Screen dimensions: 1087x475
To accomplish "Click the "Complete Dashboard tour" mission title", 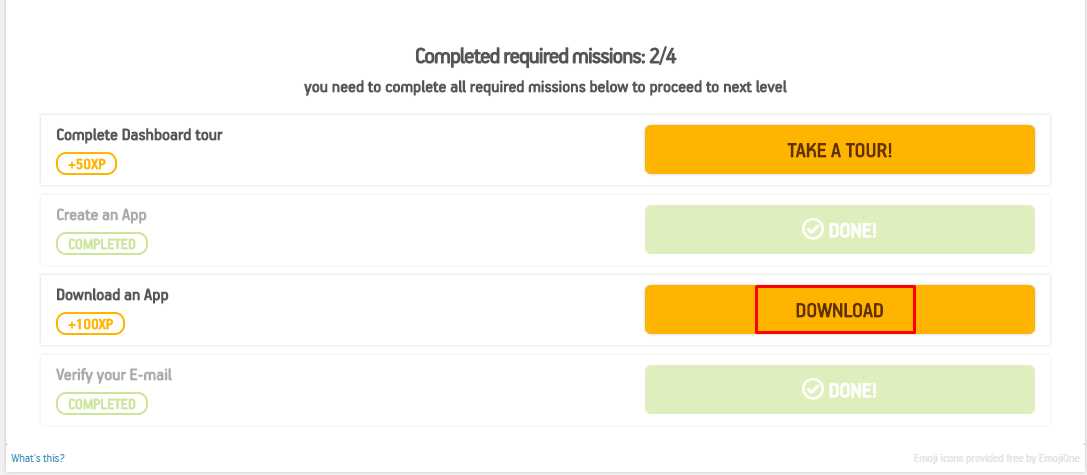I will click(x=139, y=135).
